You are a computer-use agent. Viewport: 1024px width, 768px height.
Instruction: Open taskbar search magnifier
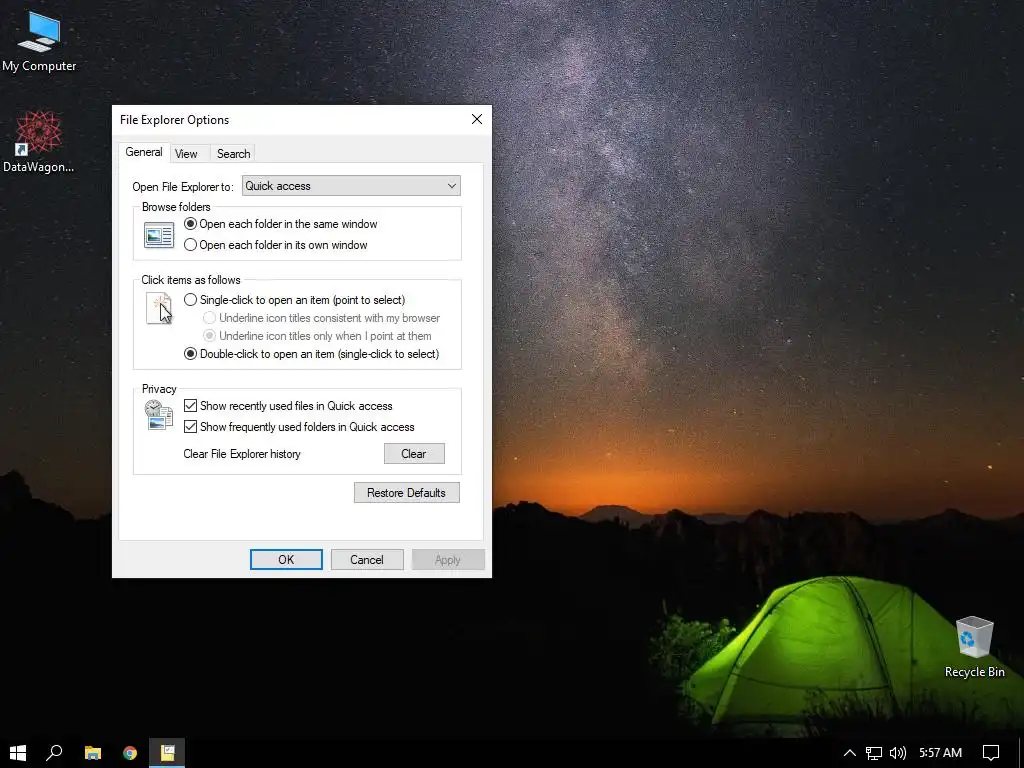click(x=54, y=753)
